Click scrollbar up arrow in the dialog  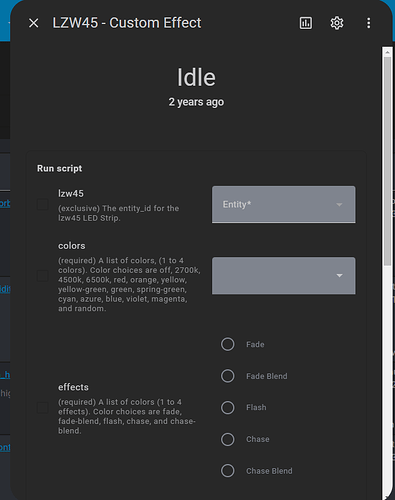click(x=387, y=52)
